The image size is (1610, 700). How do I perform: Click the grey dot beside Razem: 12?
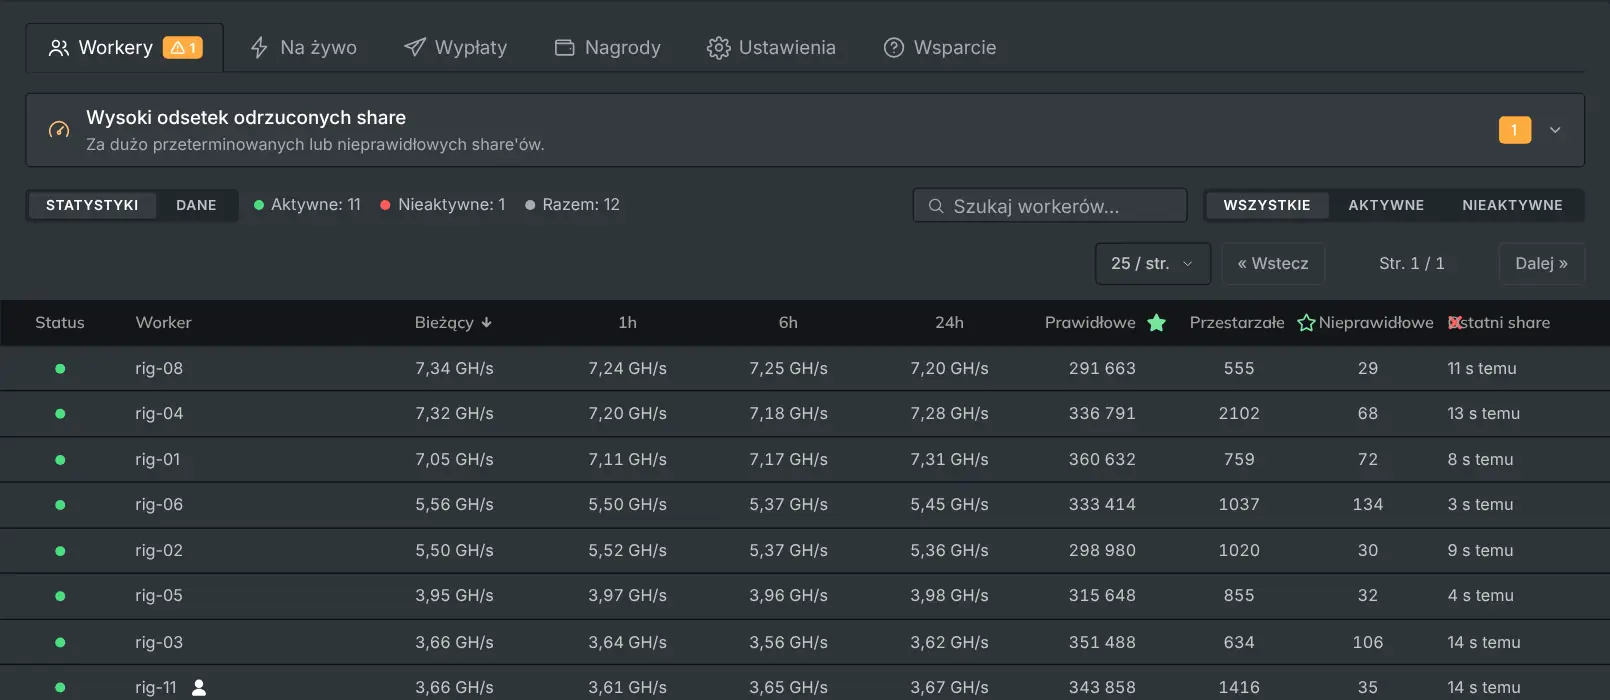click(x=530, y=205)
